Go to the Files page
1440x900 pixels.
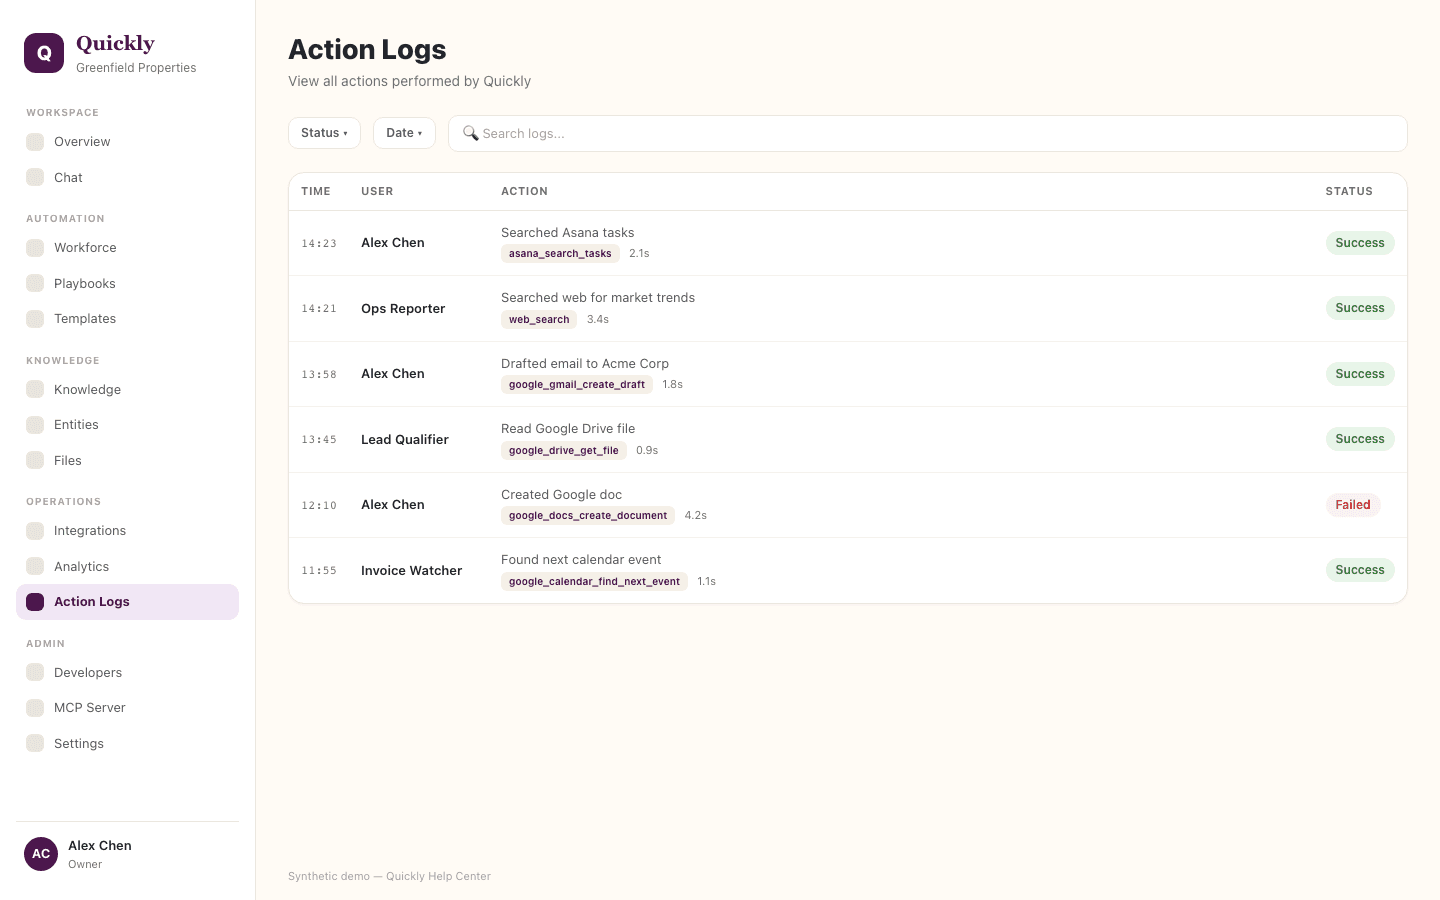pyautogui.click(x=127, y=460)
